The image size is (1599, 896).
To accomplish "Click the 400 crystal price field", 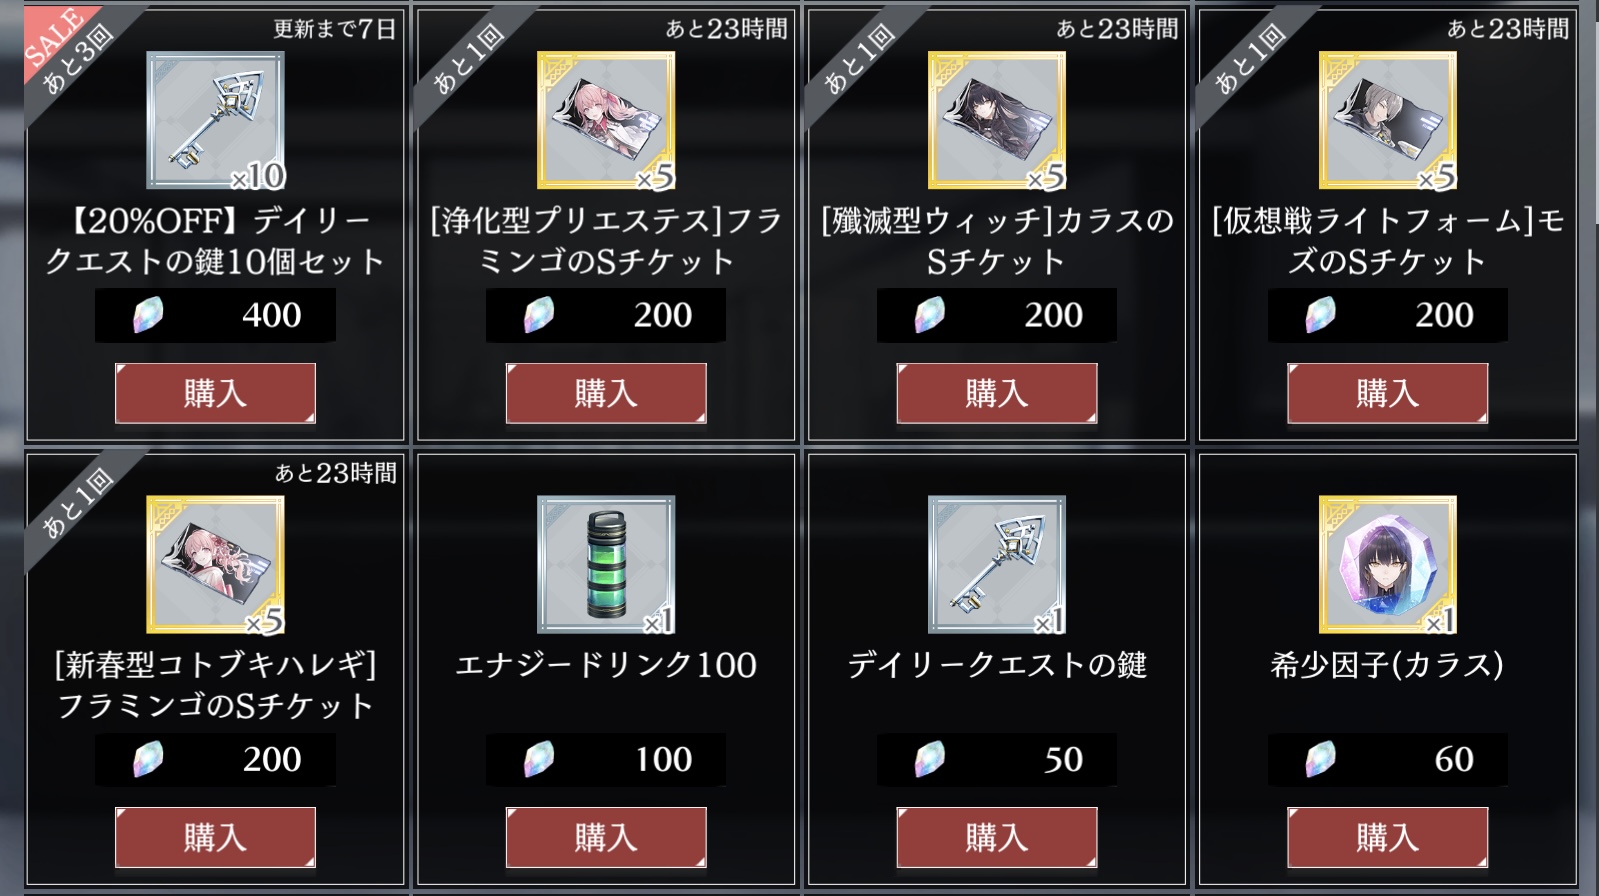I will pos(215,315).
